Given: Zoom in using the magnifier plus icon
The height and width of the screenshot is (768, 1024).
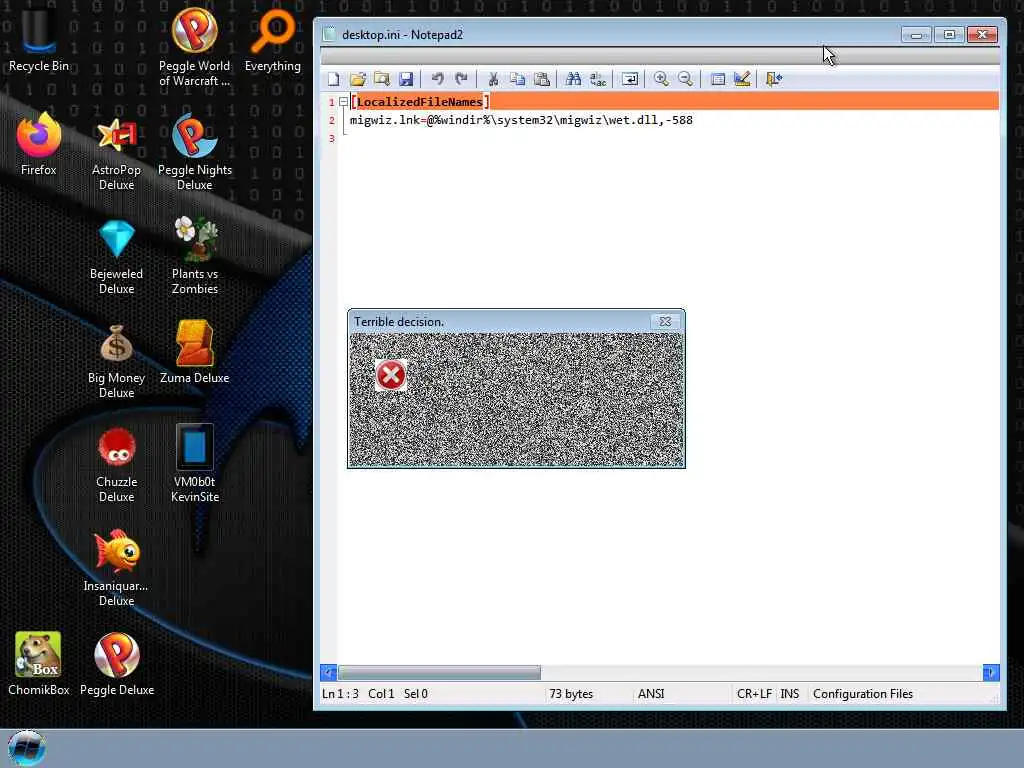Looking at the screenshot, I should 661,79.
